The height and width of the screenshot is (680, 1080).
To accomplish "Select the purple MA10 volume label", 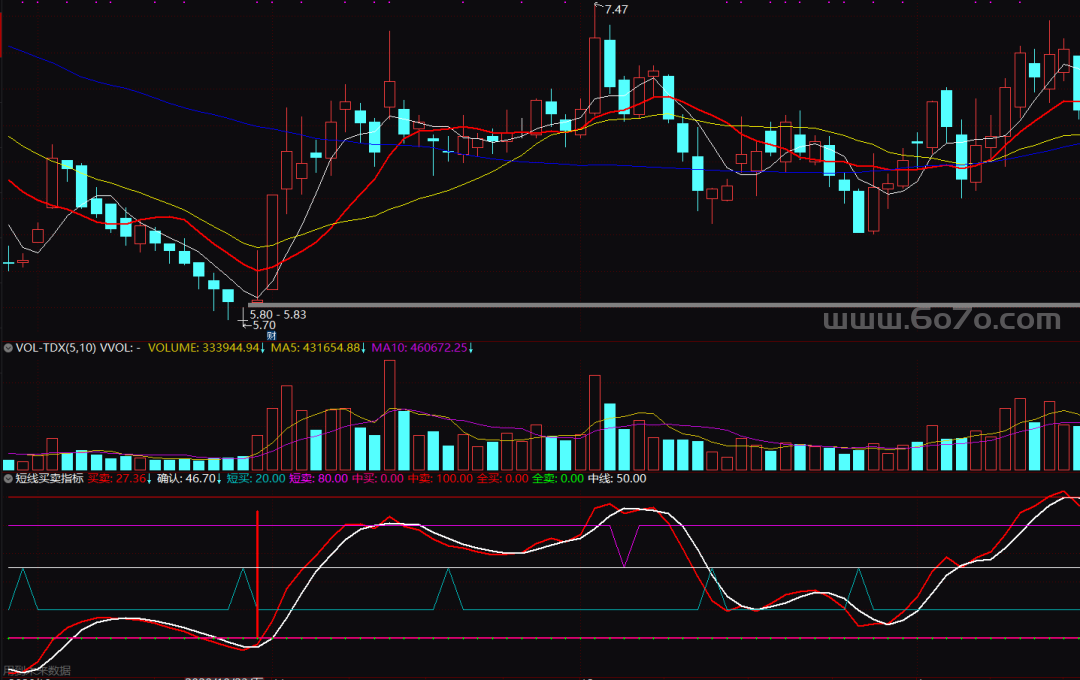I will point(419,348).
